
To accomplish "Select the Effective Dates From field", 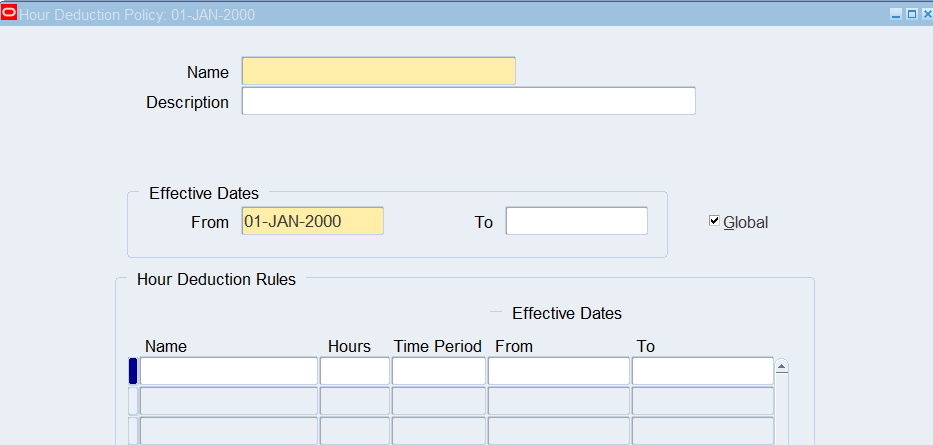I will (x=312, y=222).
